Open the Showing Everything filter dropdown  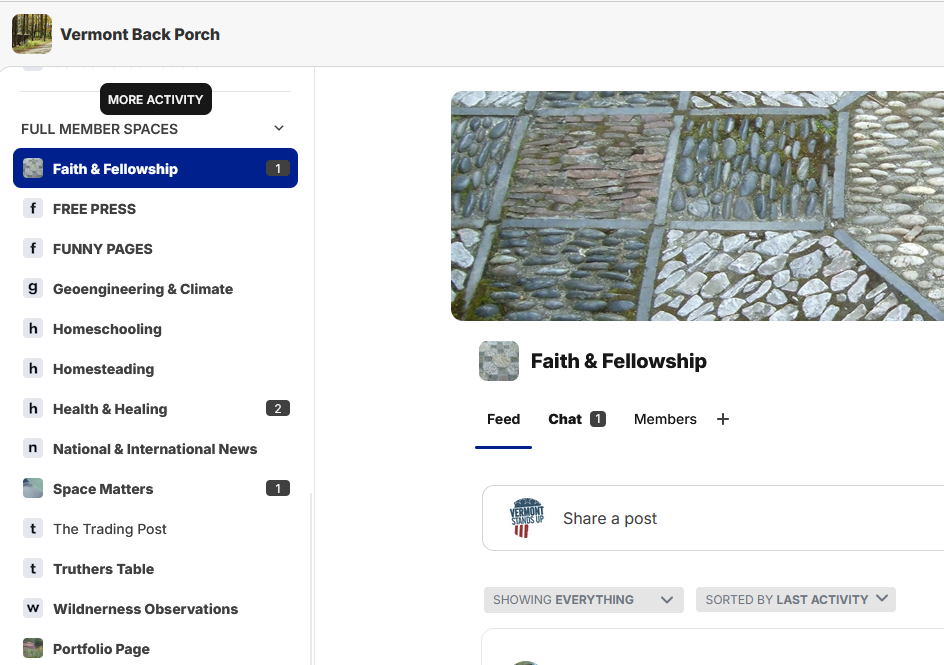point(583,600)
